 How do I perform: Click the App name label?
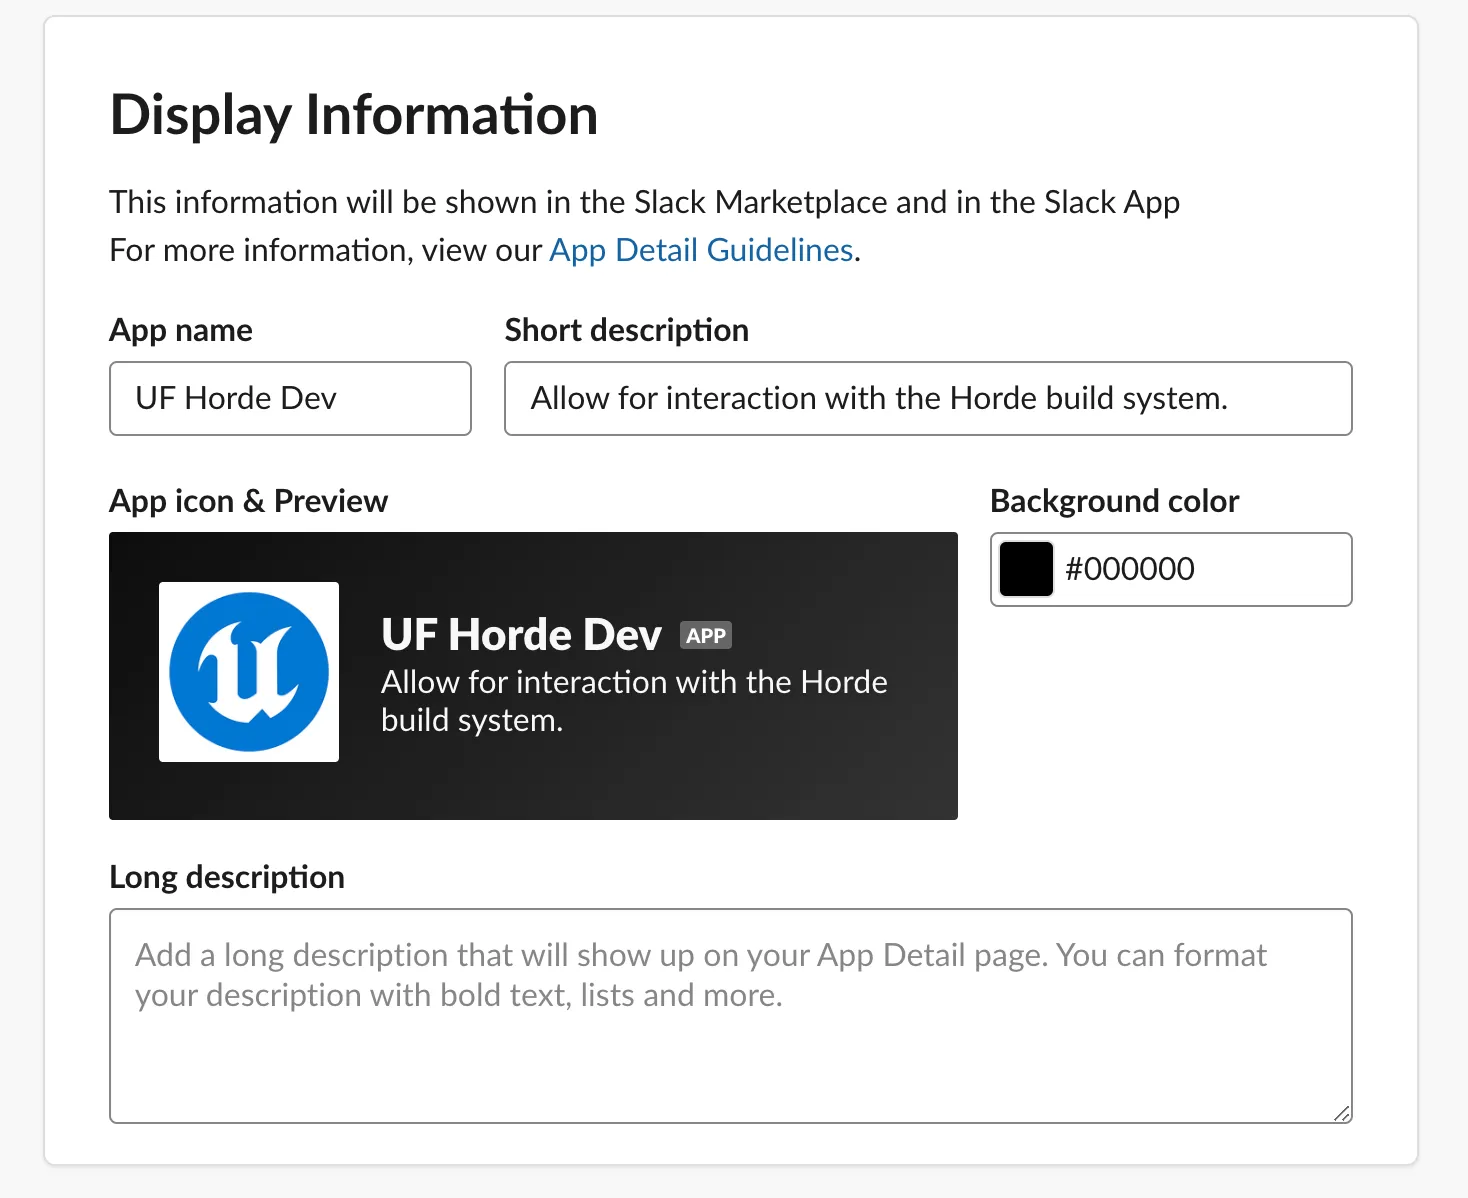181,330
